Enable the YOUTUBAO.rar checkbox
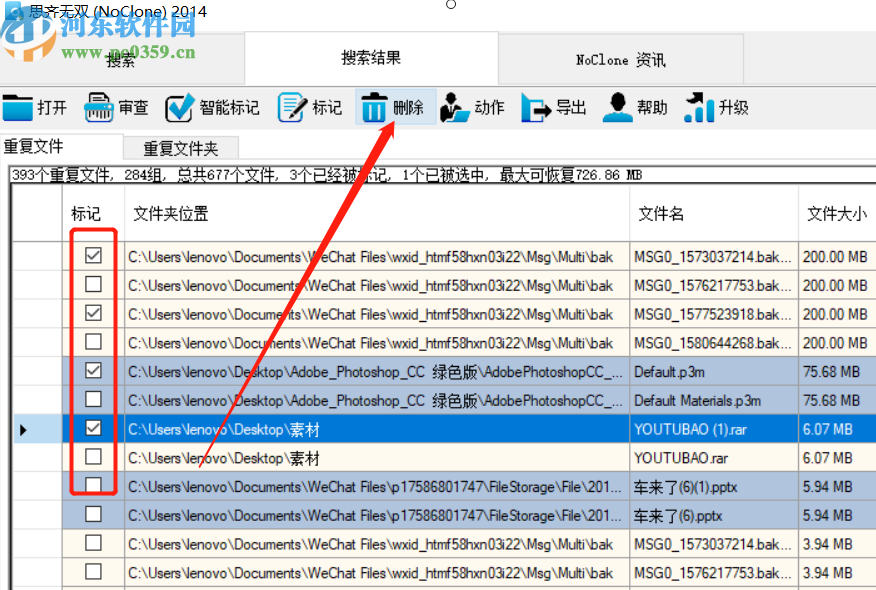Viewport: 876px width, 590px height. [x=93, y=456]
